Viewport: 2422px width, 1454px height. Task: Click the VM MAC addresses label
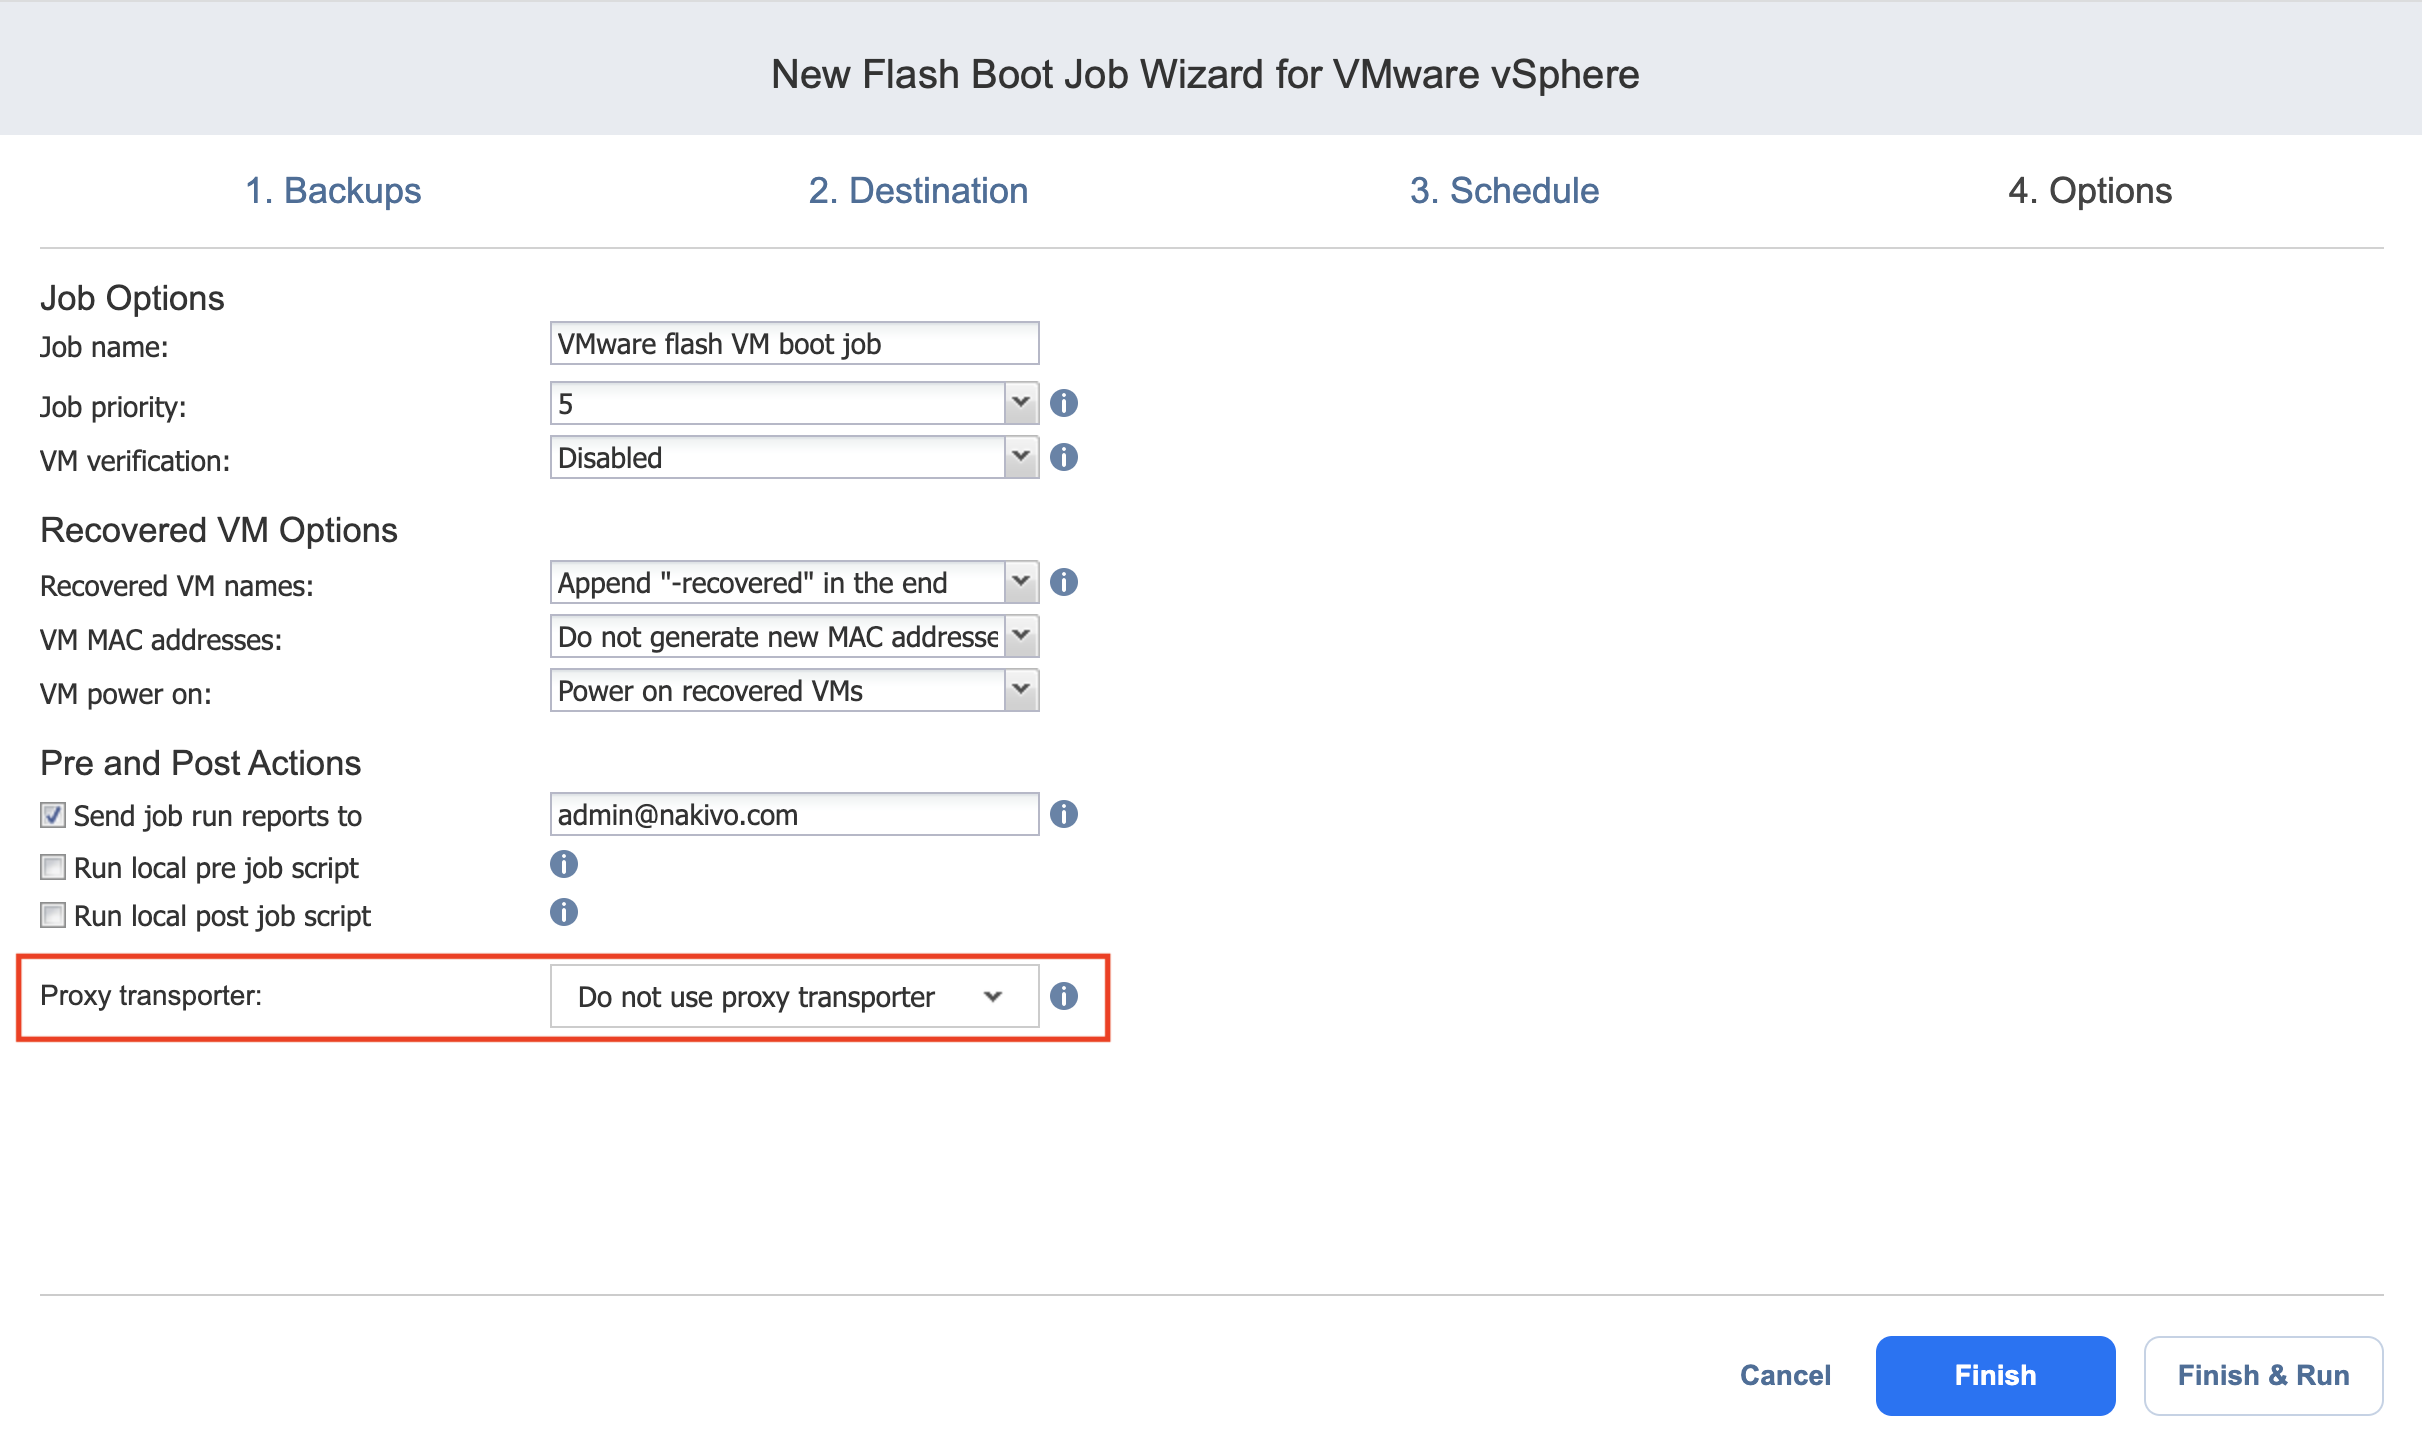(161, 640)
